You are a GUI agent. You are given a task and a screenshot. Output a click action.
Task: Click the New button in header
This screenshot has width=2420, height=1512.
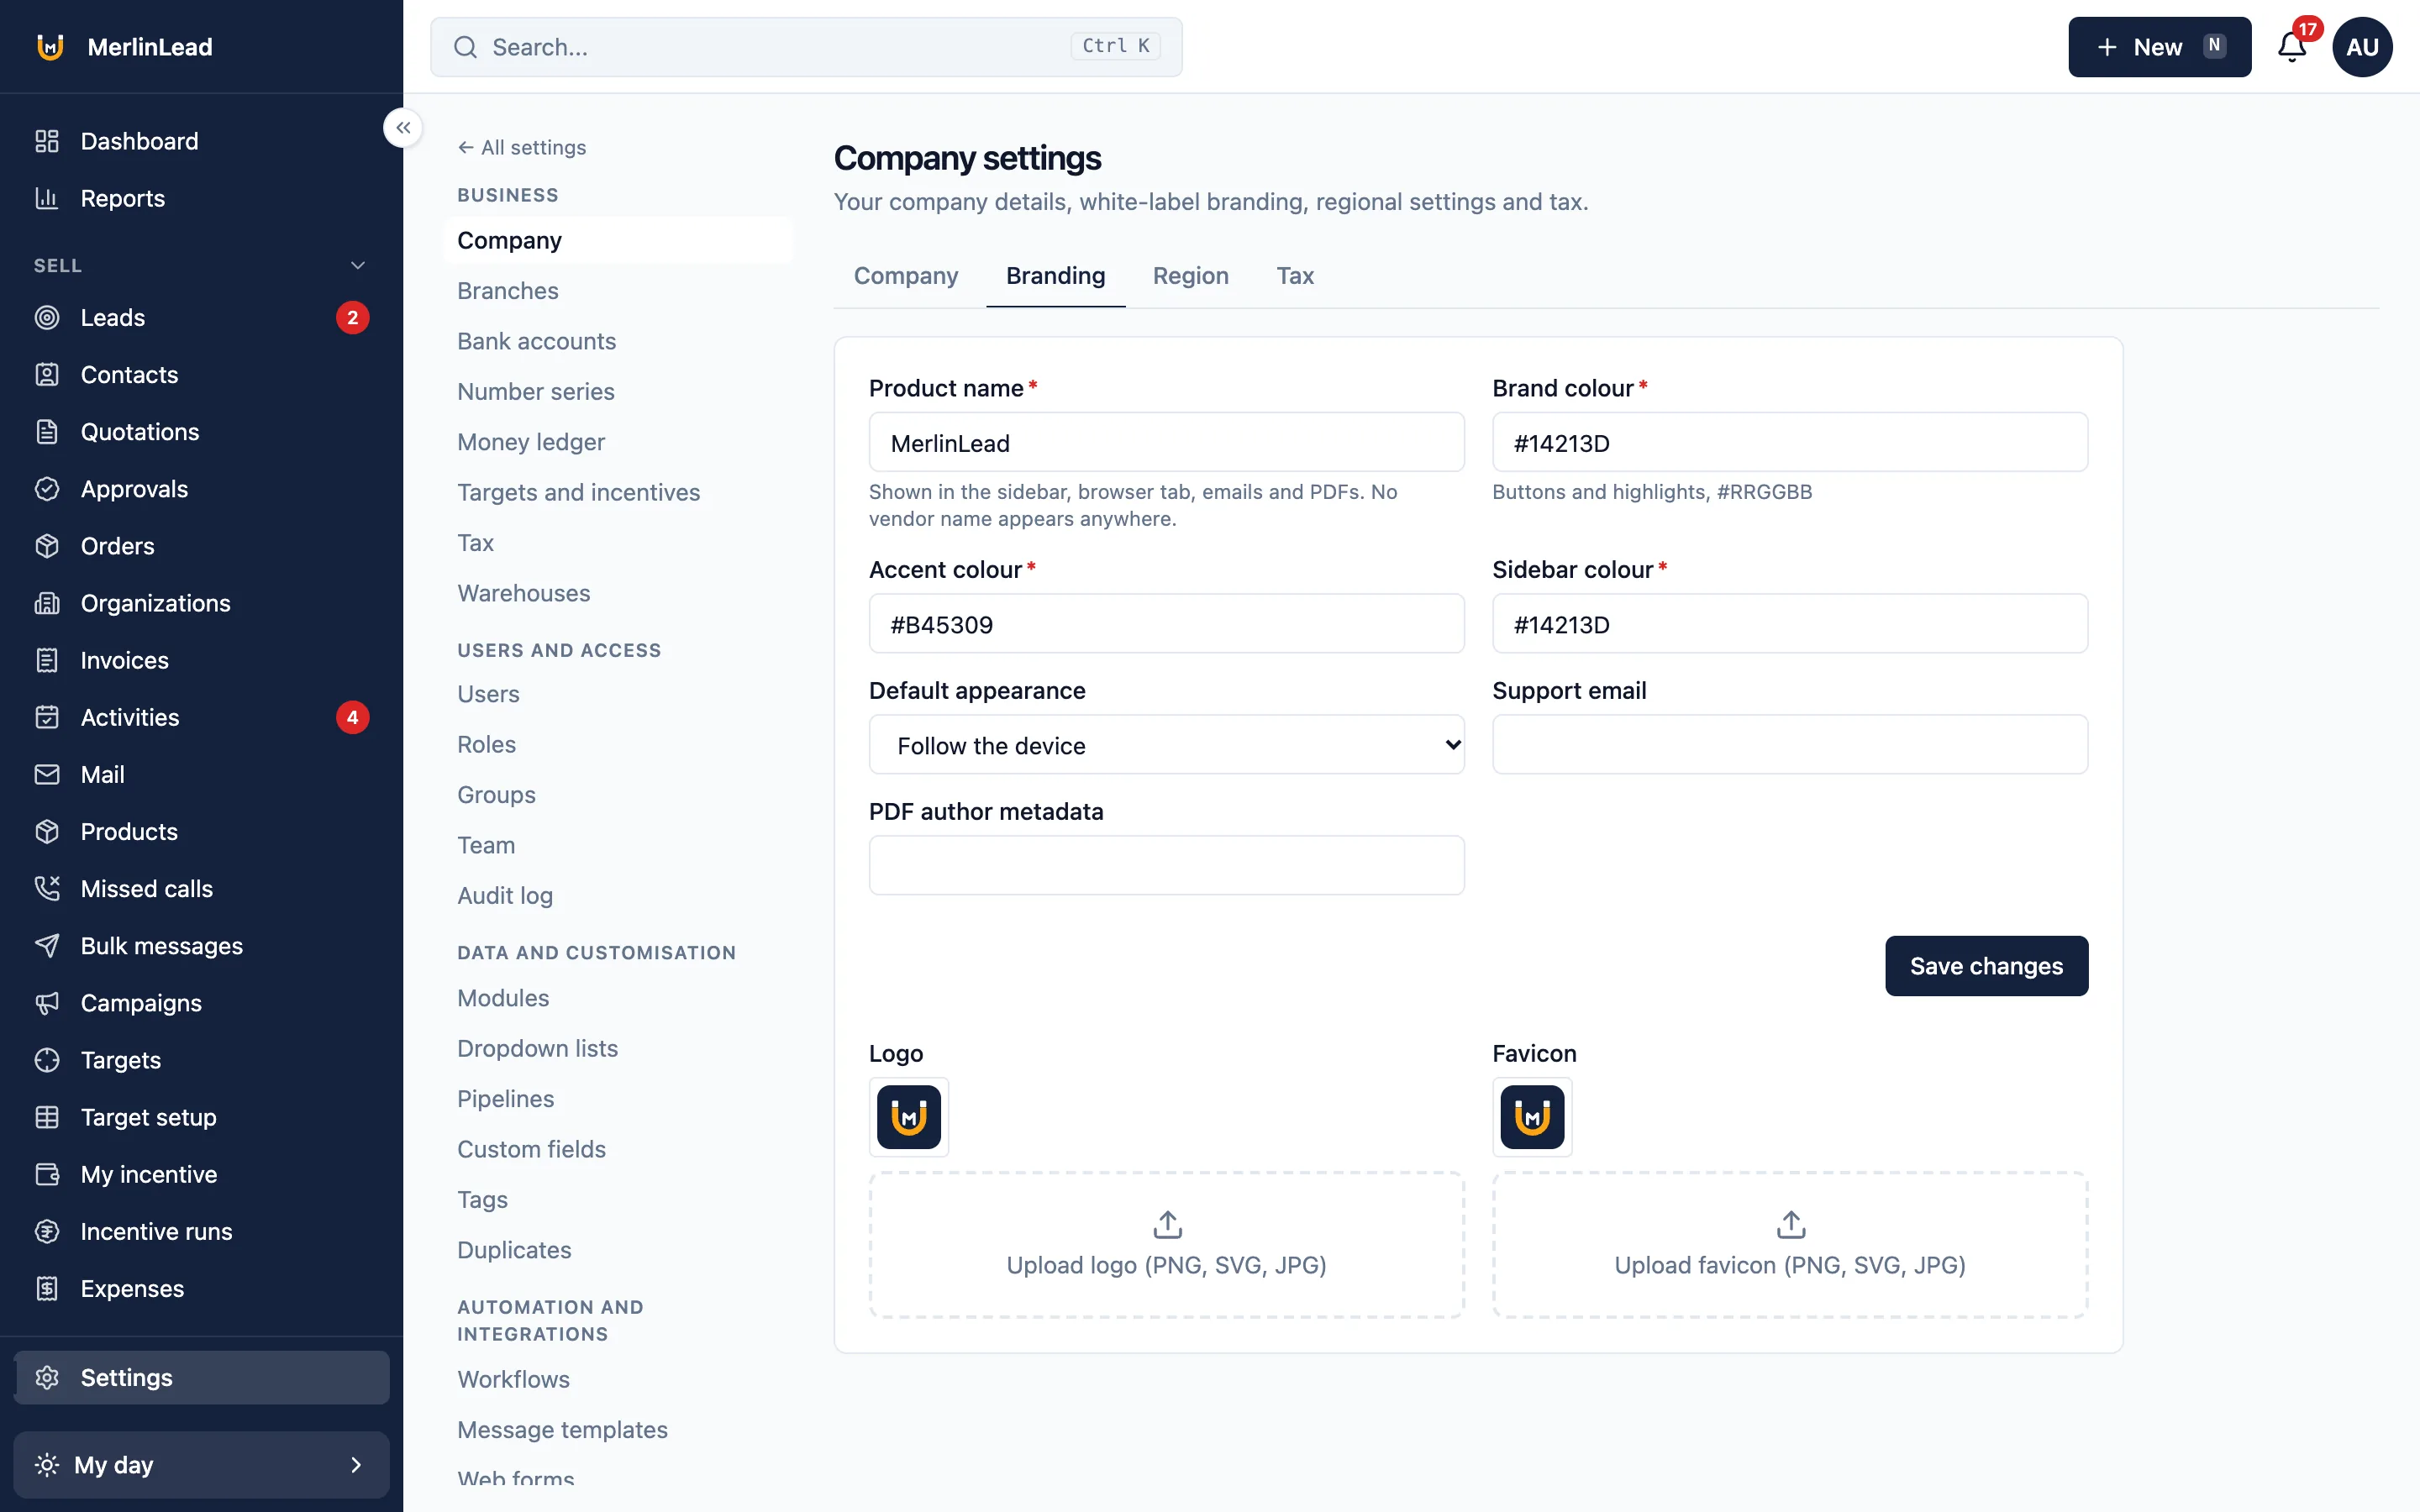pos(2159,47)
